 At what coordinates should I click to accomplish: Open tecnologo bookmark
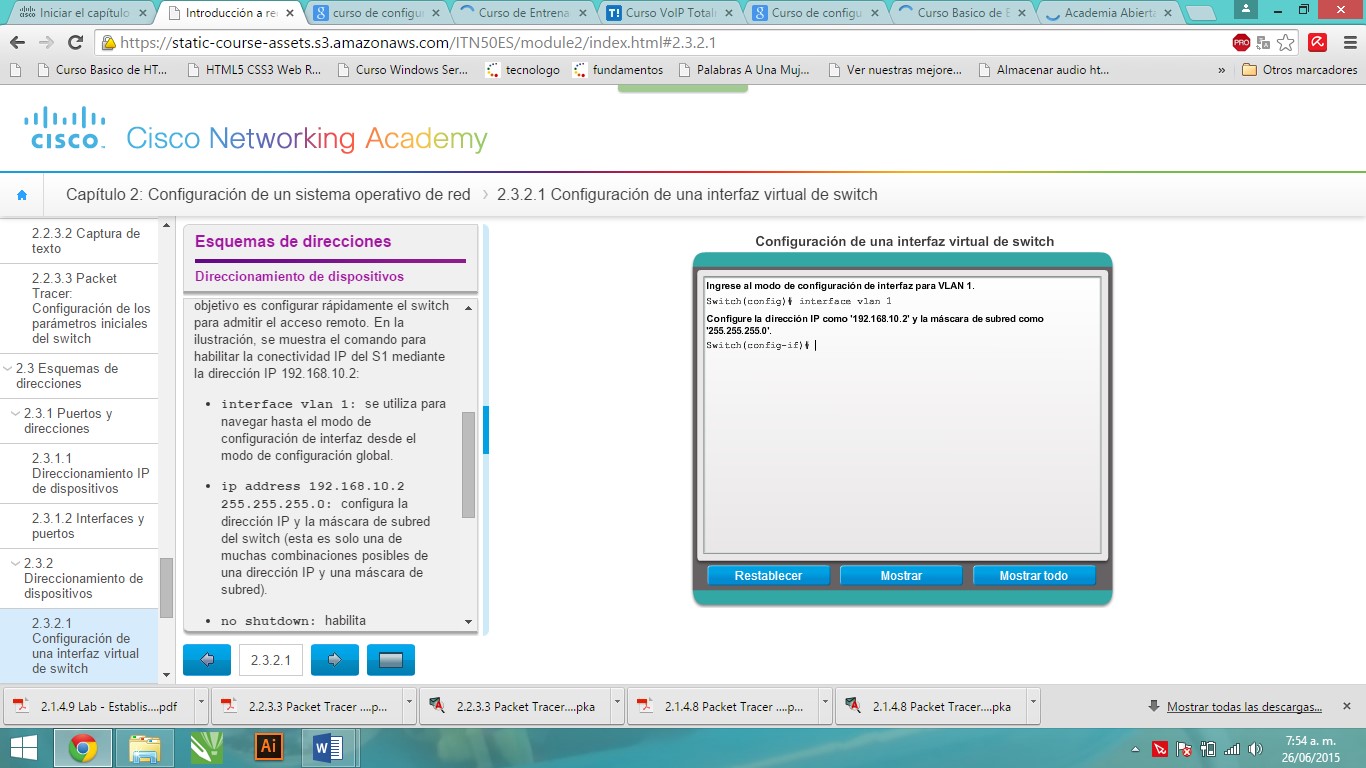(522, 70)
